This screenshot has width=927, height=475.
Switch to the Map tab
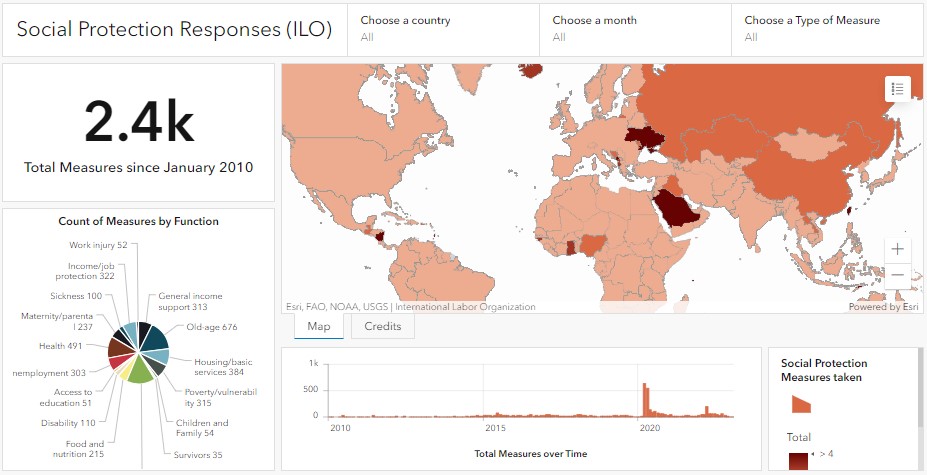[319, 327]
